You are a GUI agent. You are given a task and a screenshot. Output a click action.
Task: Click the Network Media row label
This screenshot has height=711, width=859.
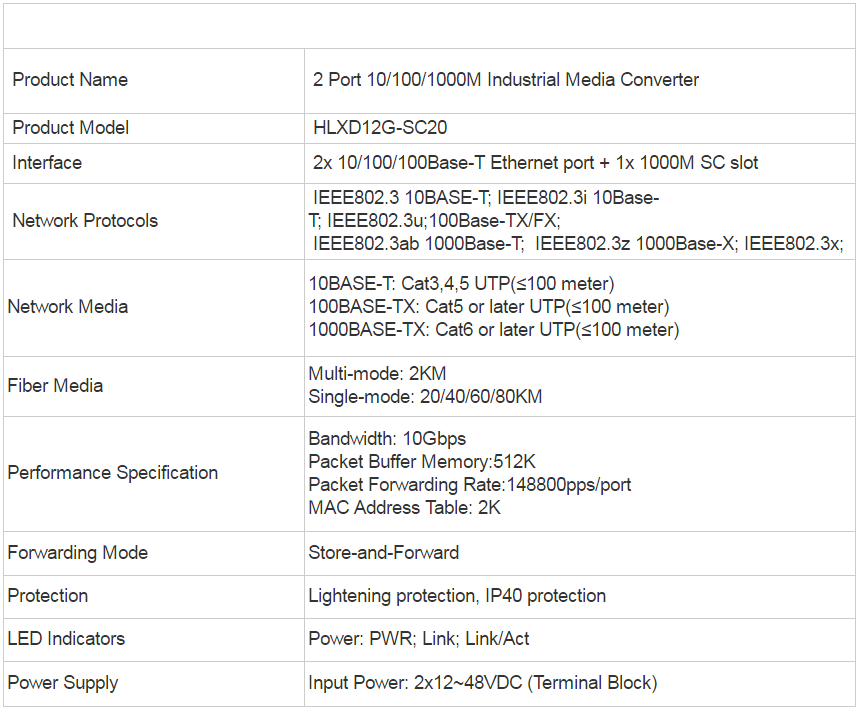tap(68, 307)
